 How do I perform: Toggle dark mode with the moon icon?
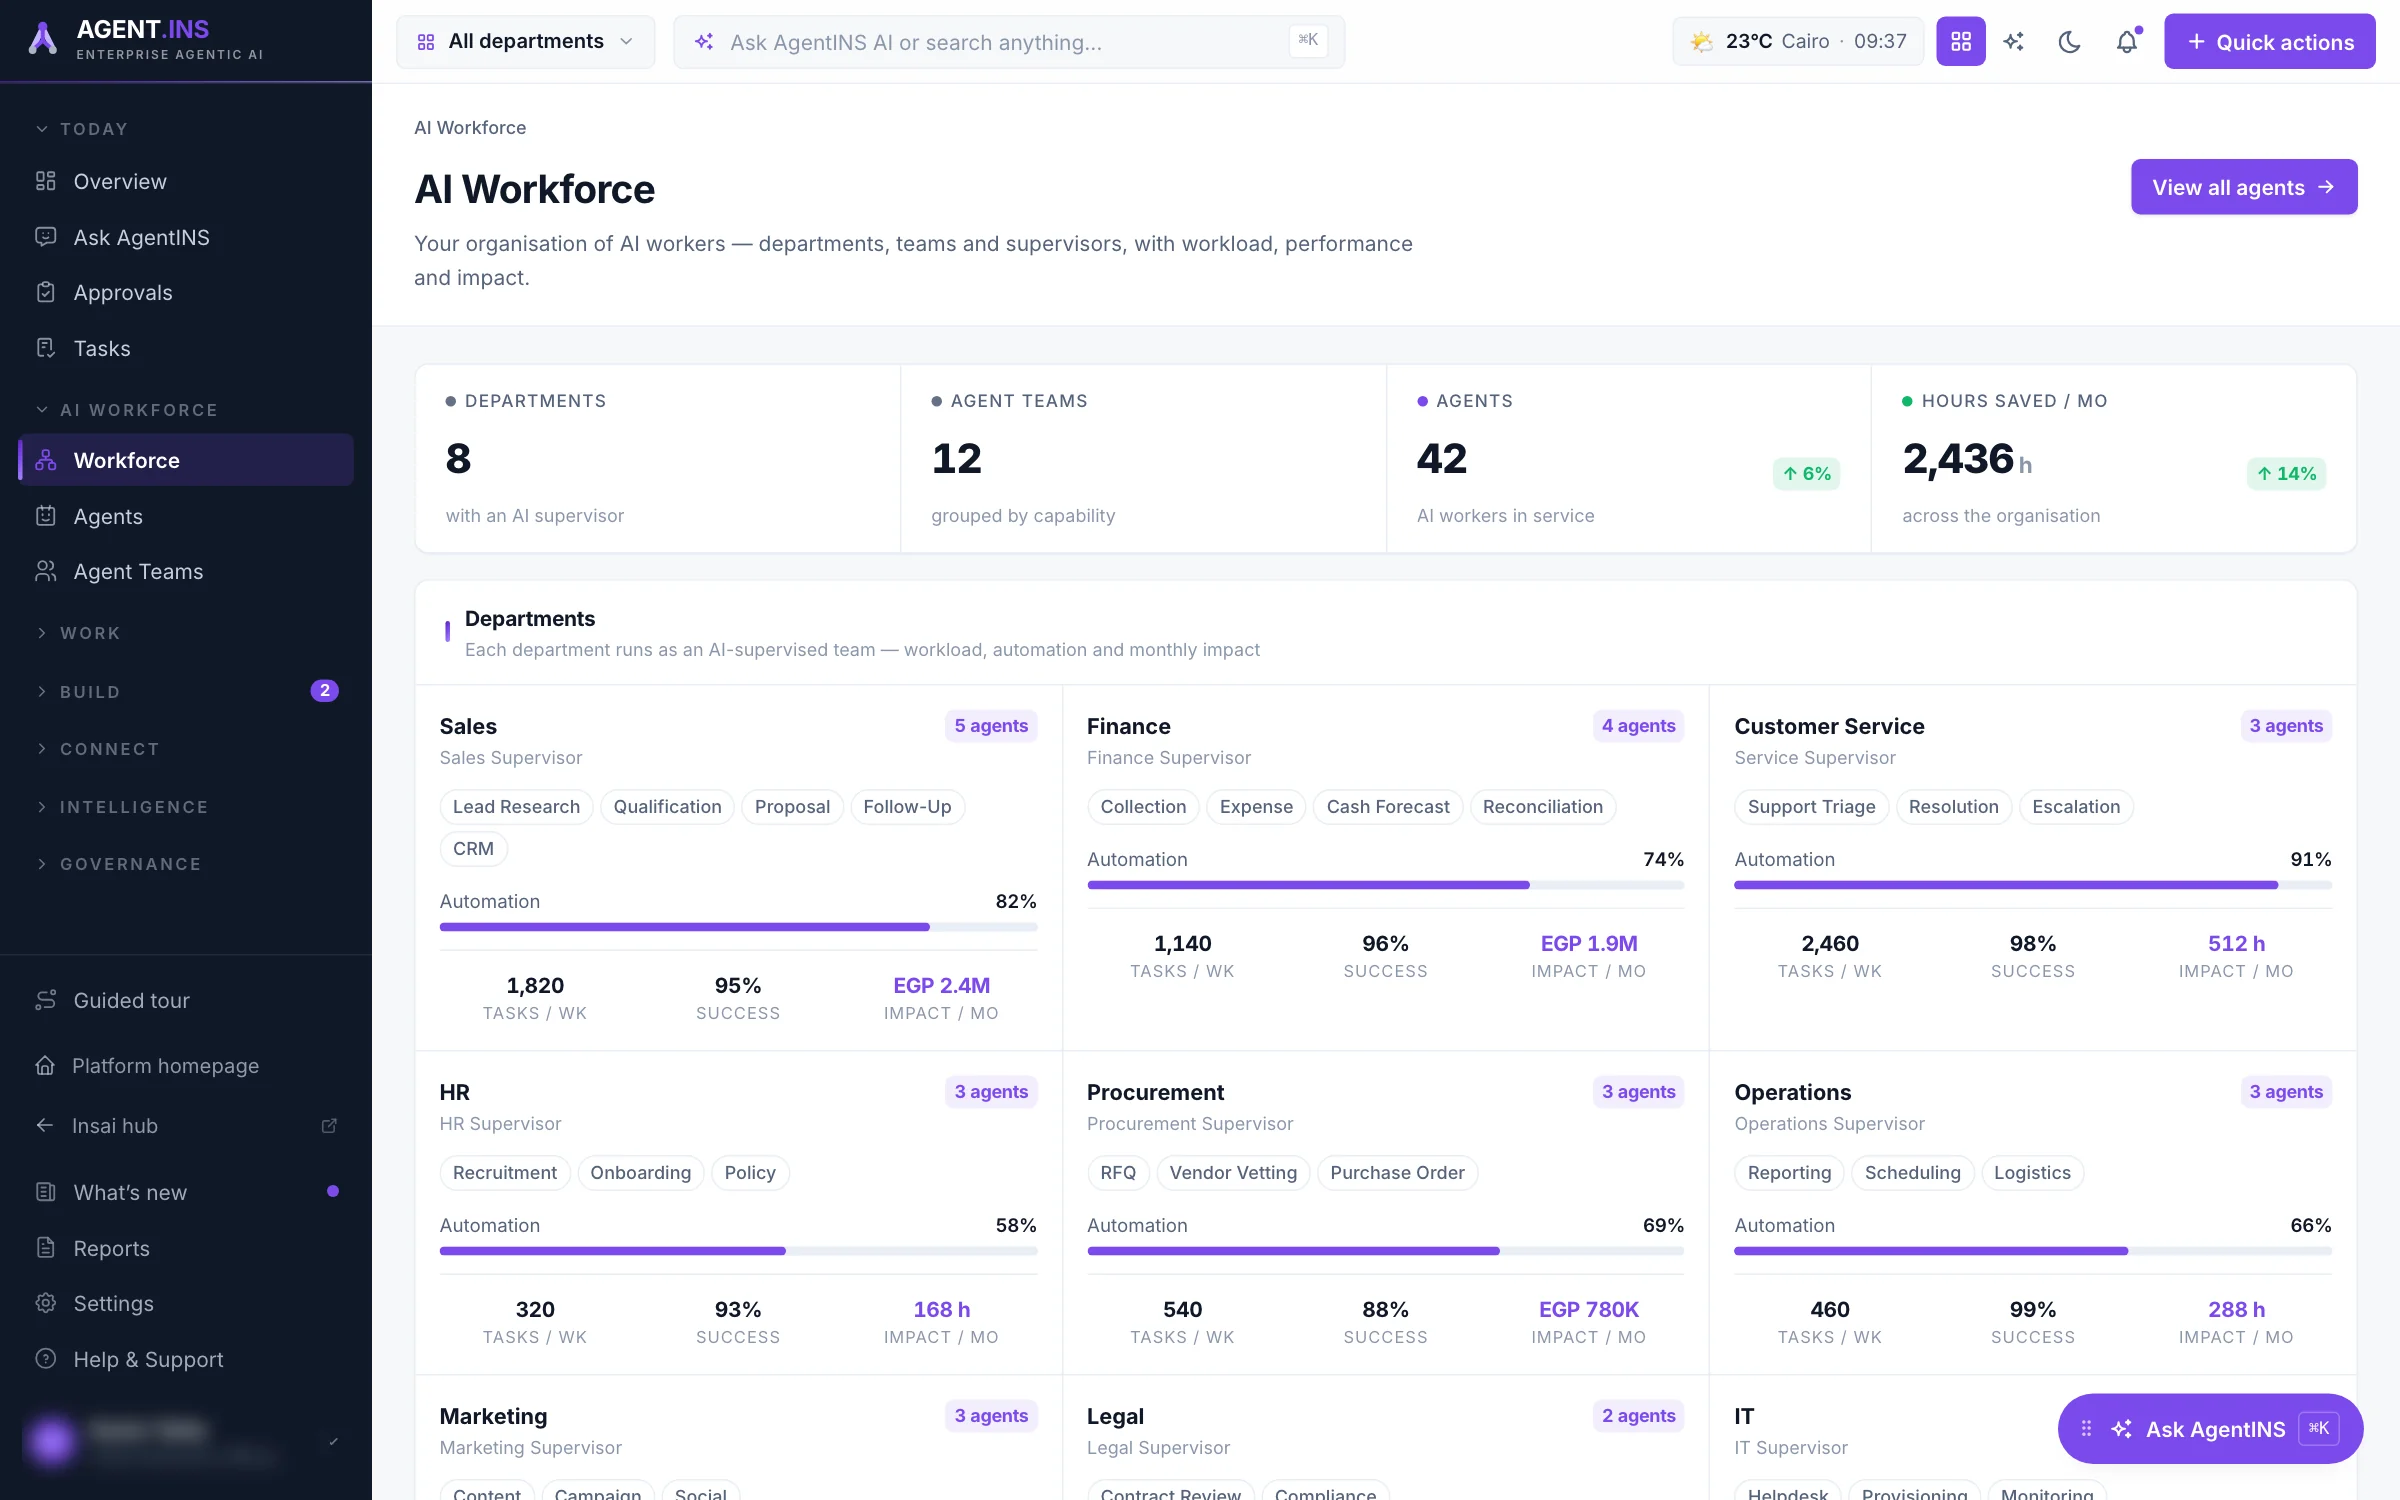pyautogui.click(x=2070, y=41)
